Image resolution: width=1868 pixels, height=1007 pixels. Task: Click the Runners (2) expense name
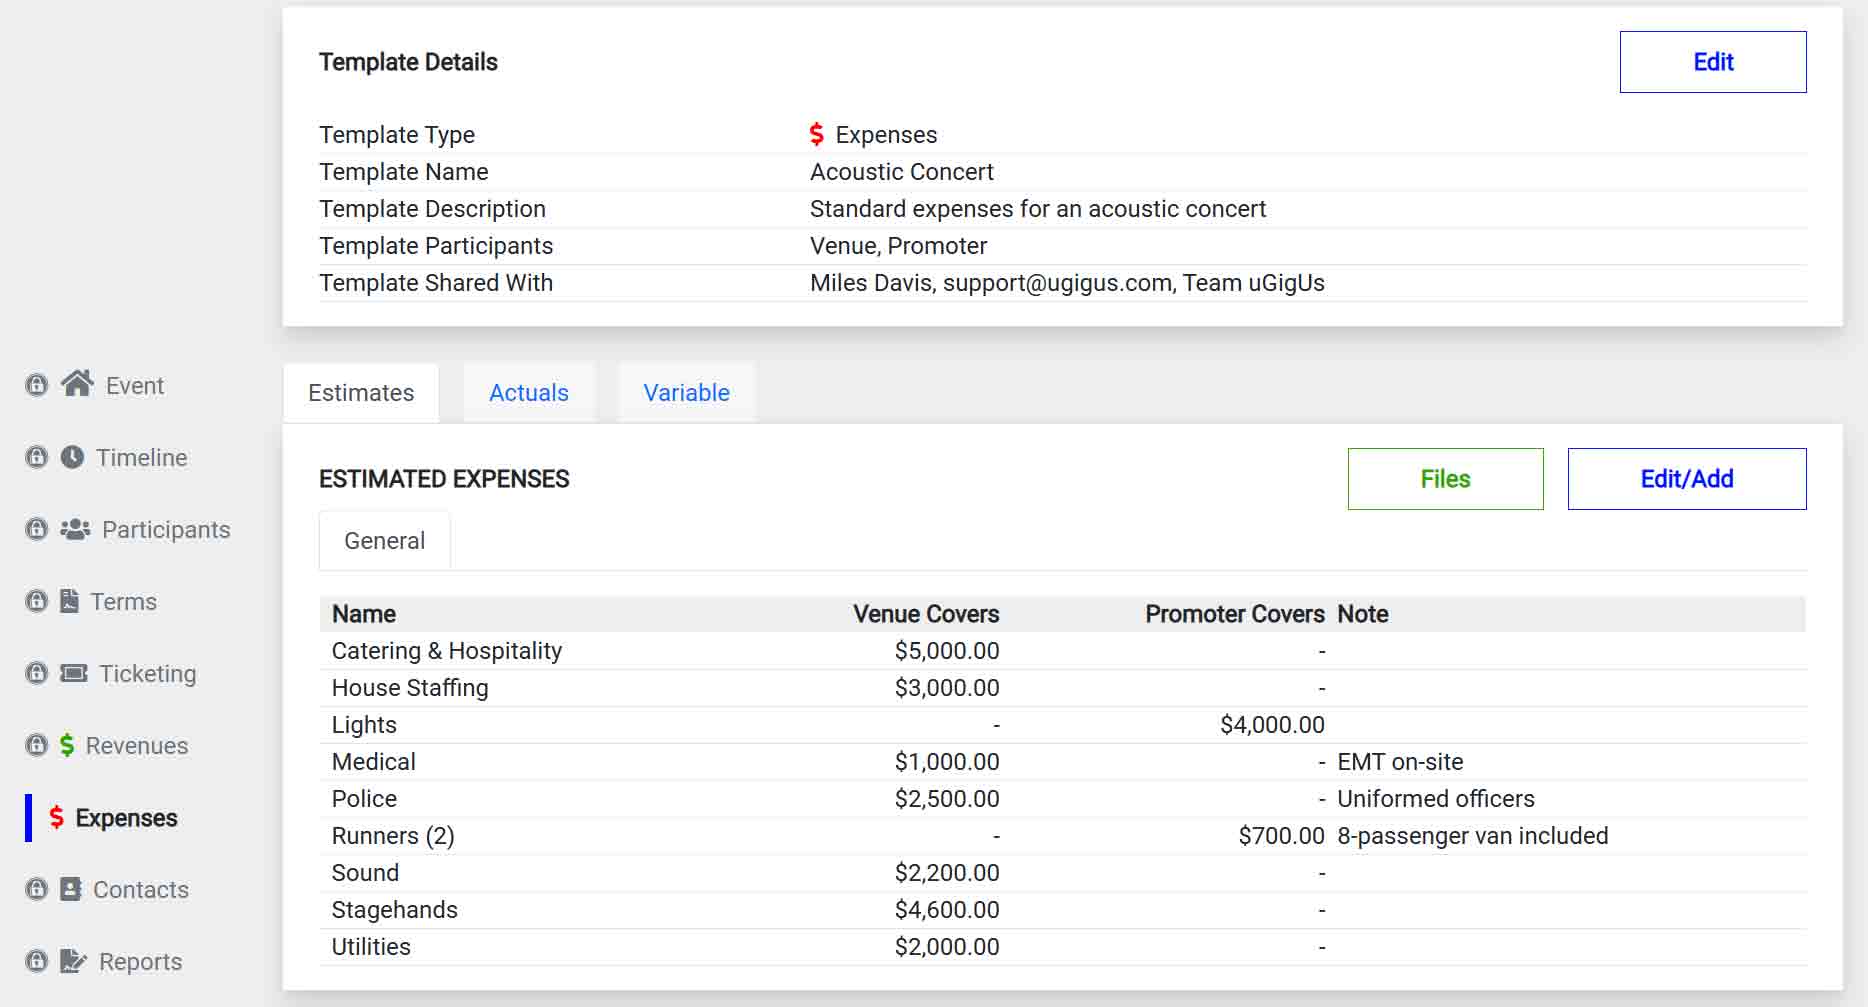(x=393, y=836)
